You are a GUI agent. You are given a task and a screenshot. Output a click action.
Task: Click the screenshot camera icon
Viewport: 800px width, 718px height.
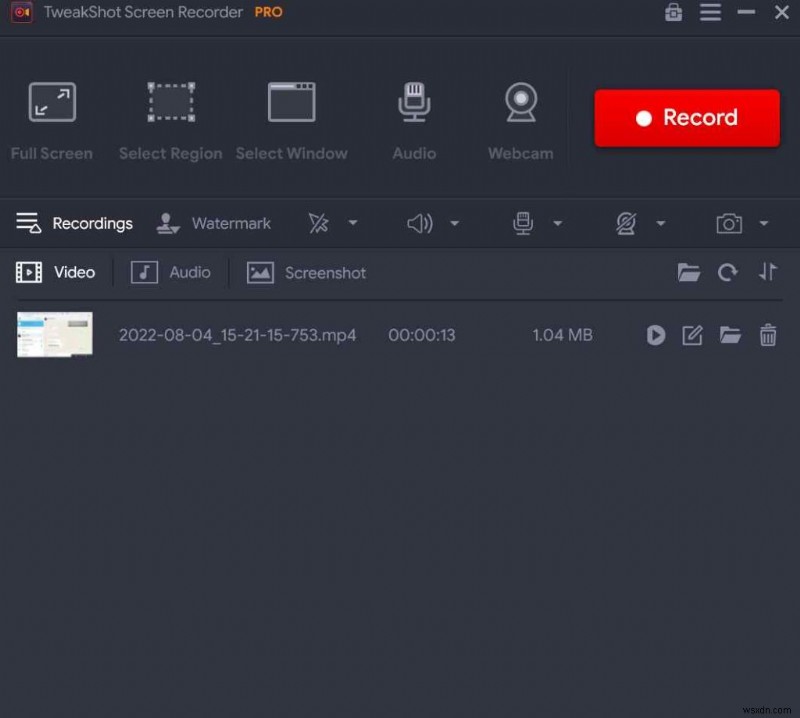click(730, 223)
